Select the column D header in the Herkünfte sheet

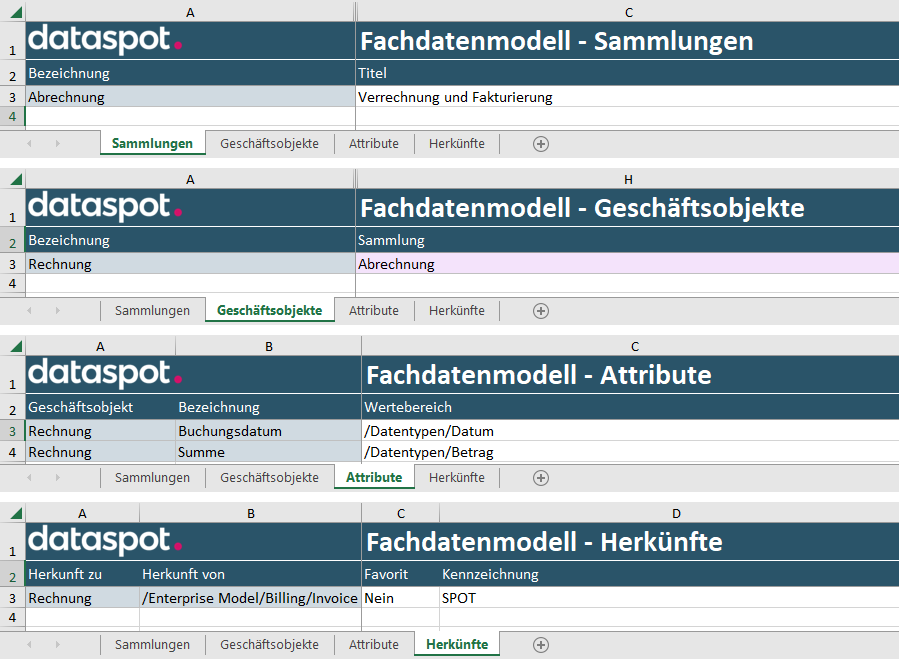(676, 513)
